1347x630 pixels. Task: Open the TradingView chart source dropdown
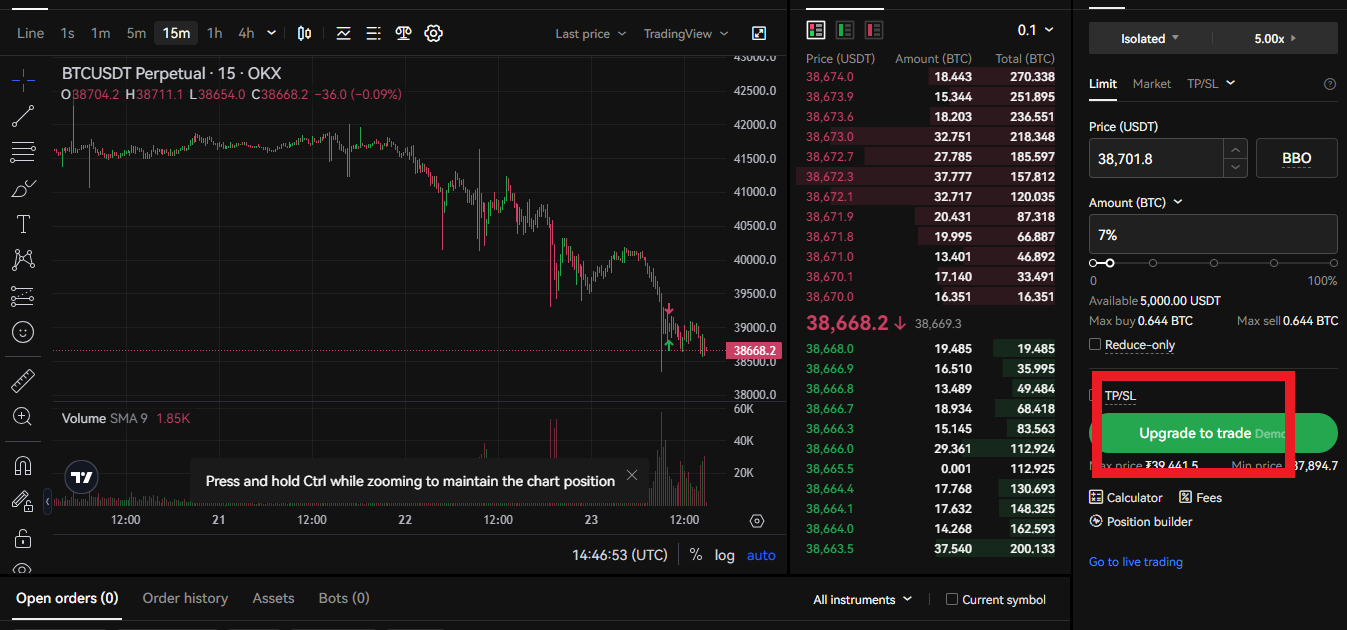point(686,34)
